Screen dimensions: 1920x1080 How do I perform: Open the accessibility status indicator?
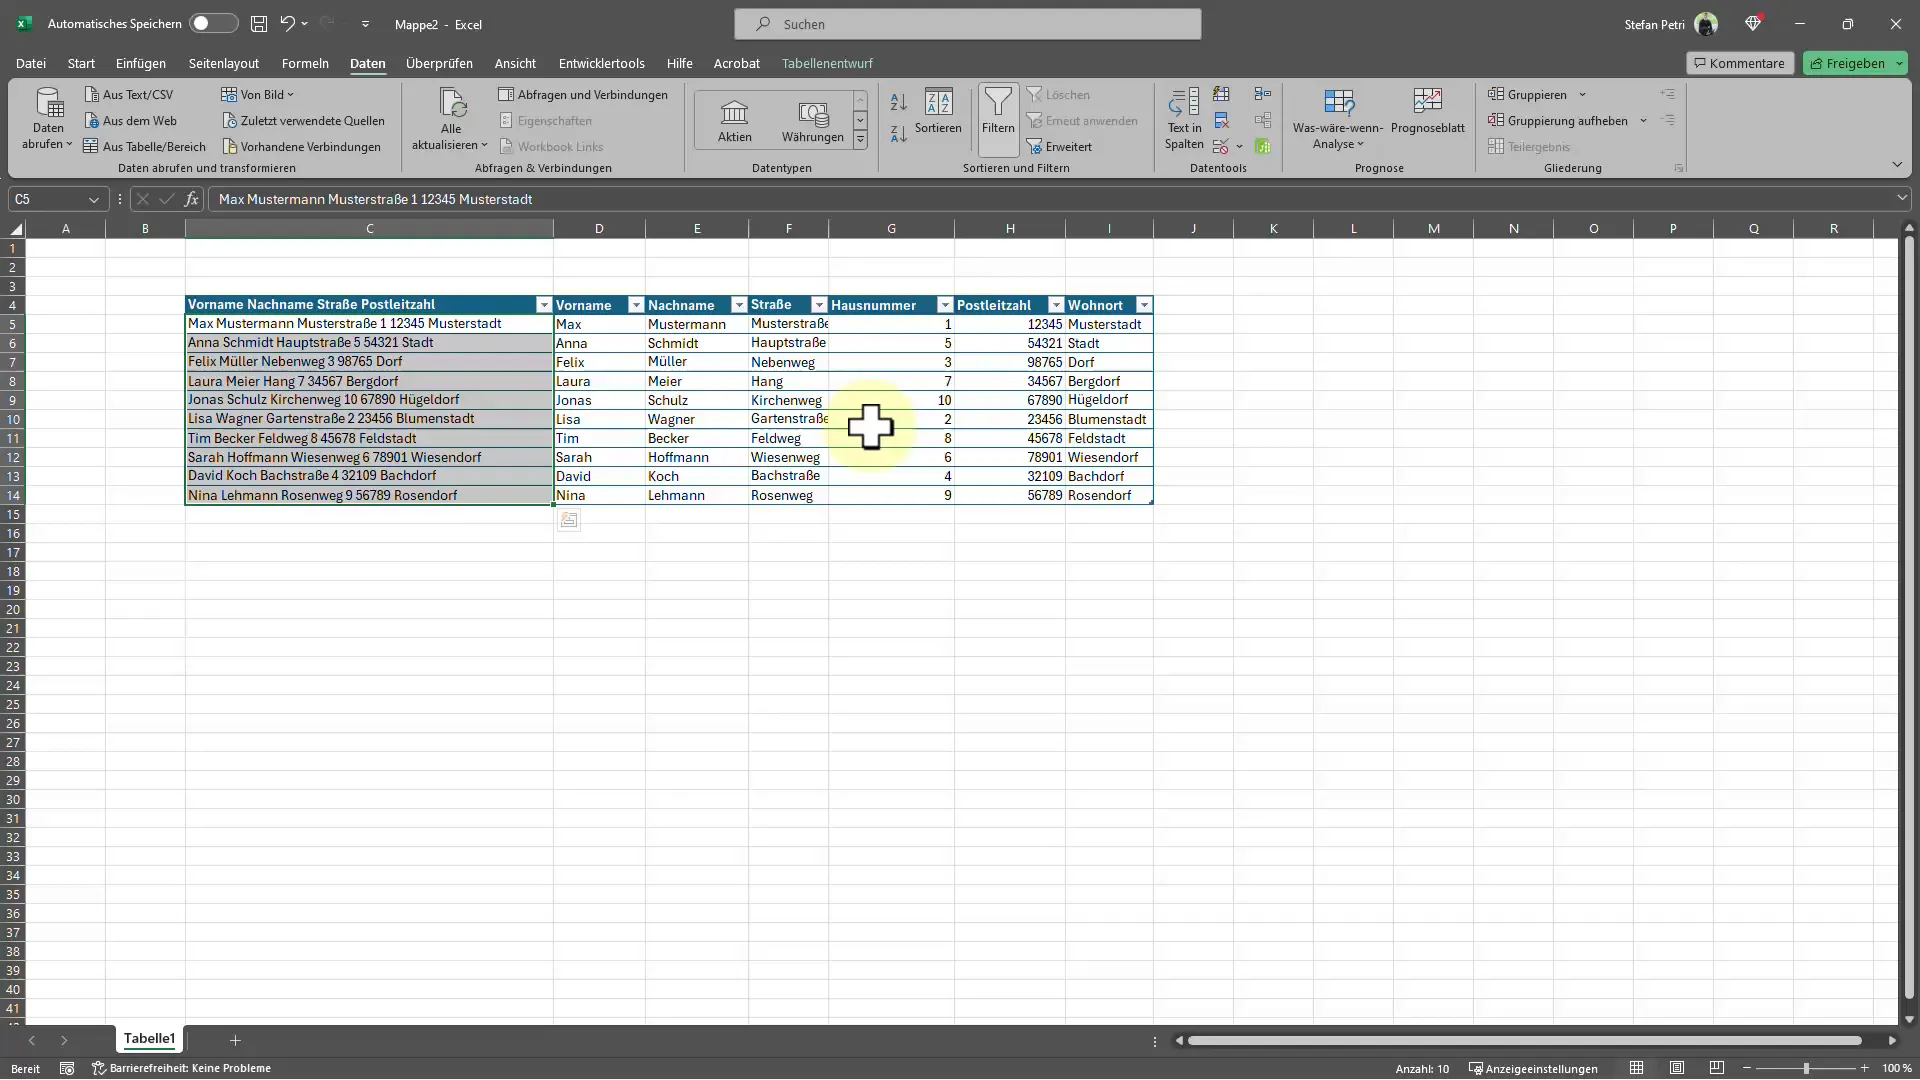(x=181, y=1068)
